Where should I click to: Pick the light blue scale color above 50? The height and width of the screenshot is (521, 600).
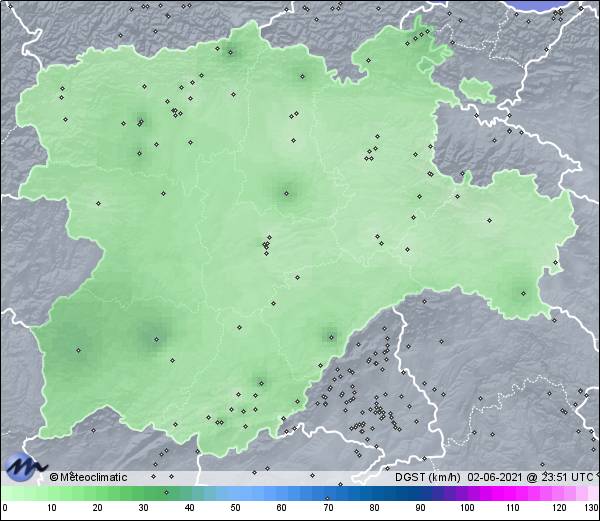pos(236,493)
